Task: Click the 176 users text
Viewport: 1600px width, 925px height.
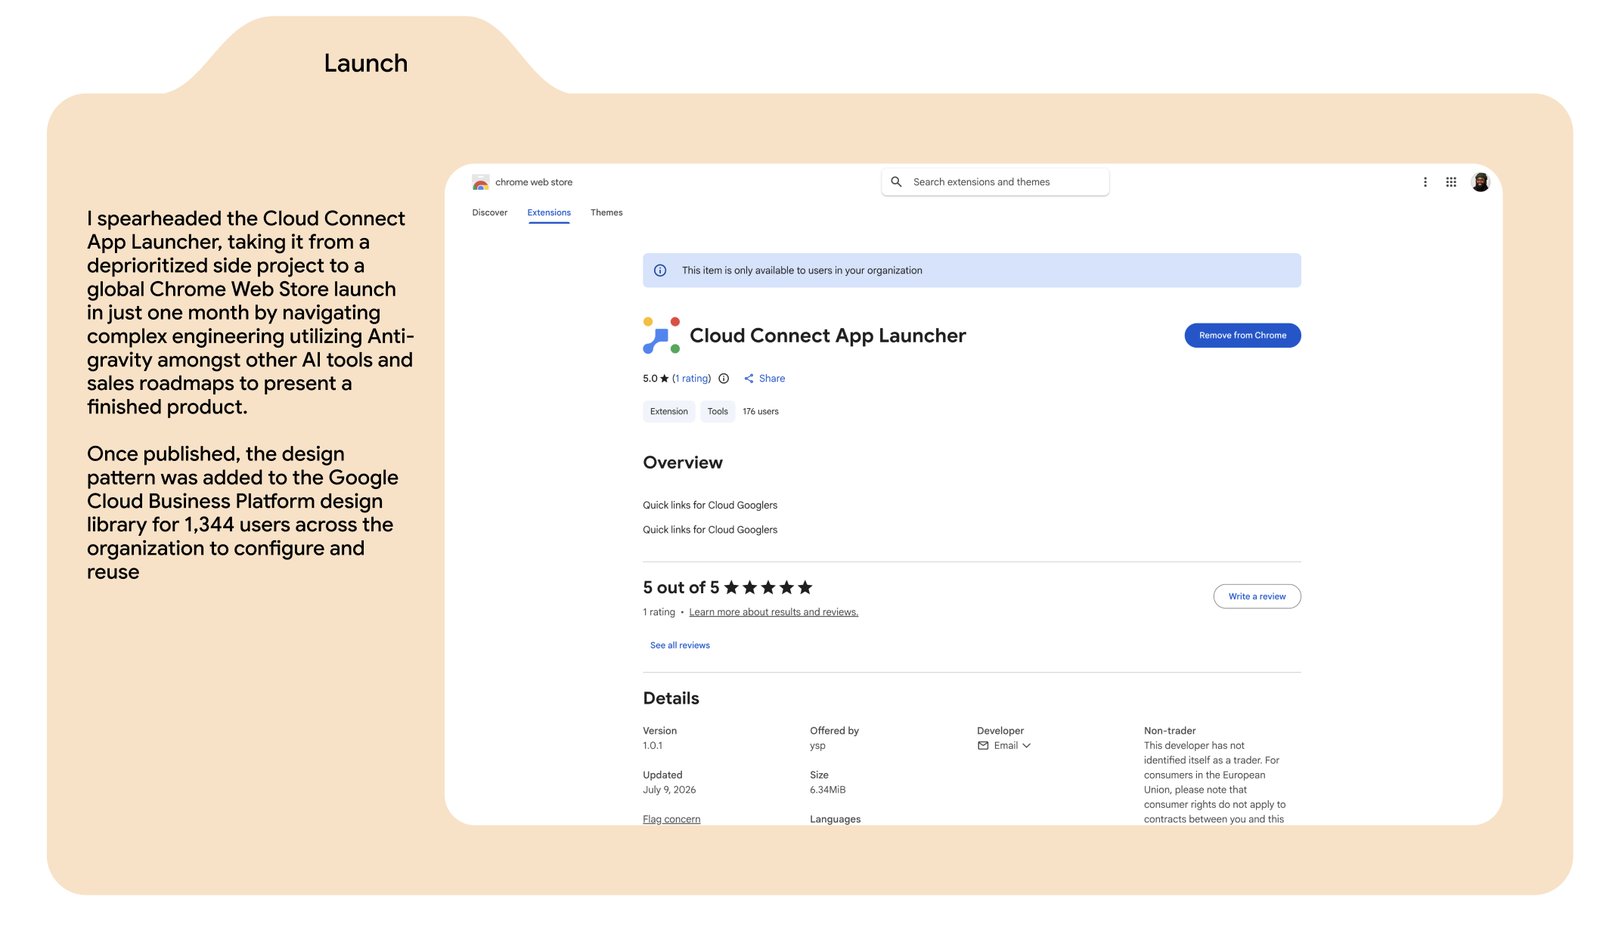Action: tap(761, 411)
